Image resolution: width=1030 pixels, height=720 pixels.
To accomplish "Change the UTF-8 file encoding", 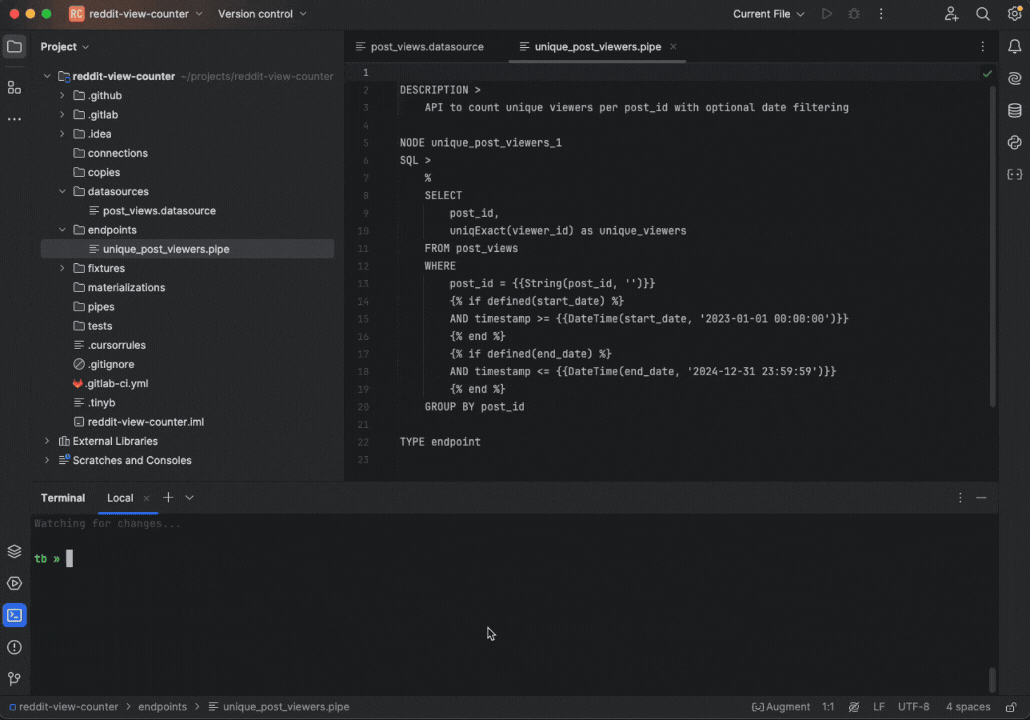I will tap(913, 707).
